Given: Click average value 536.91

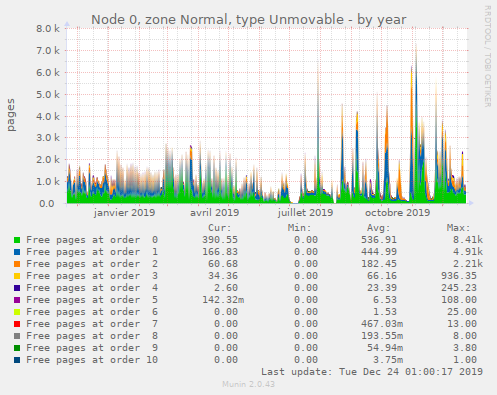Looking at the screenshot, I should pos(379,240).
